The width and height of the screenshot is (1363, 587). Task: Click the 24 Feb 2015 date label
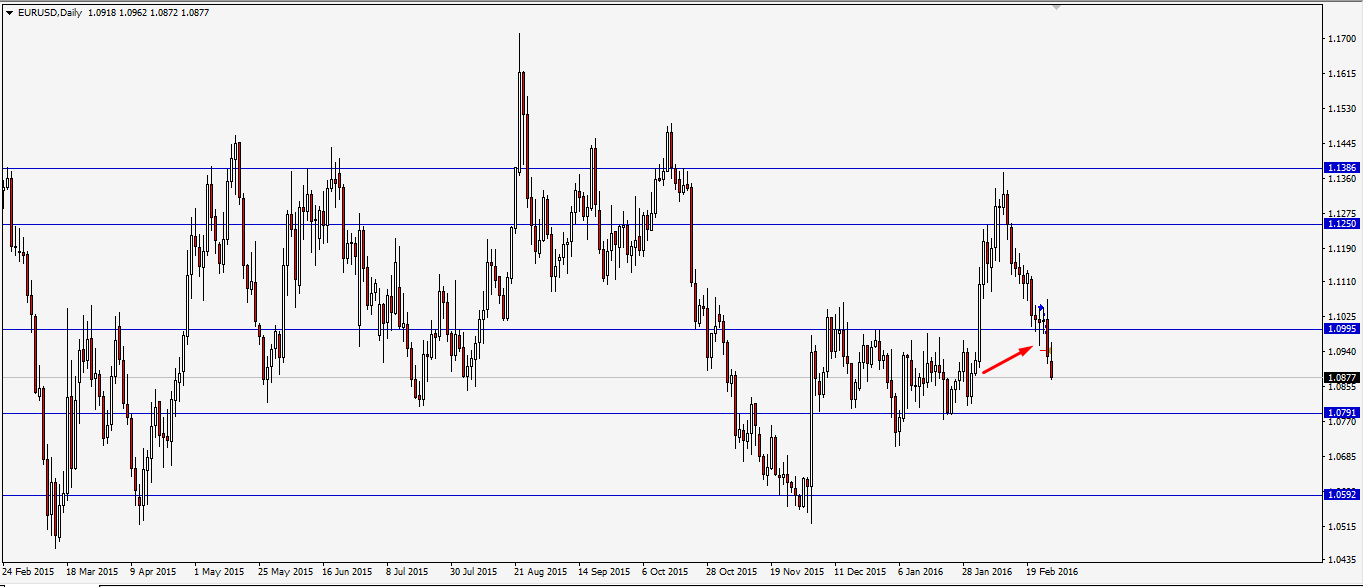(x=28, y=572)
